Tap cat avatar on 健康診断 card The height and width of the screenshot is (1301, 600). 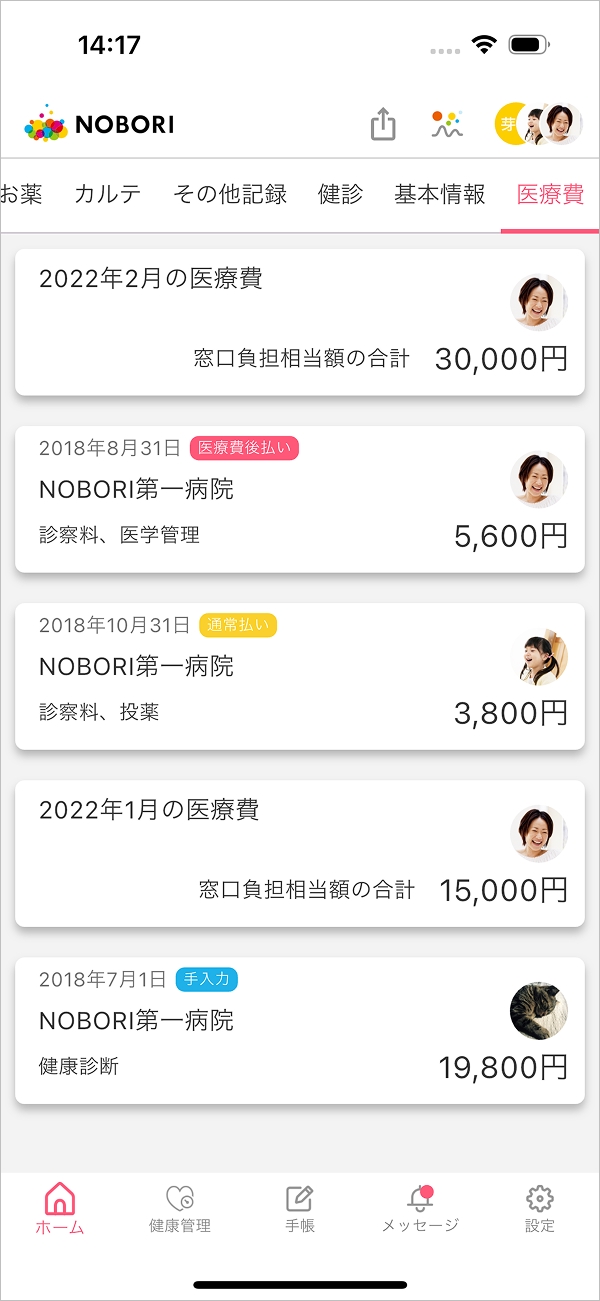539,1011
